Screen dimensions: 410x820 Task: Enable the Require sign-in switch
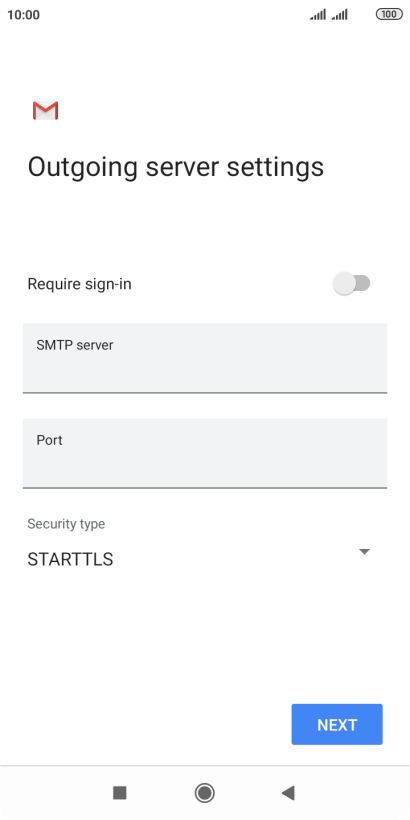351,283
